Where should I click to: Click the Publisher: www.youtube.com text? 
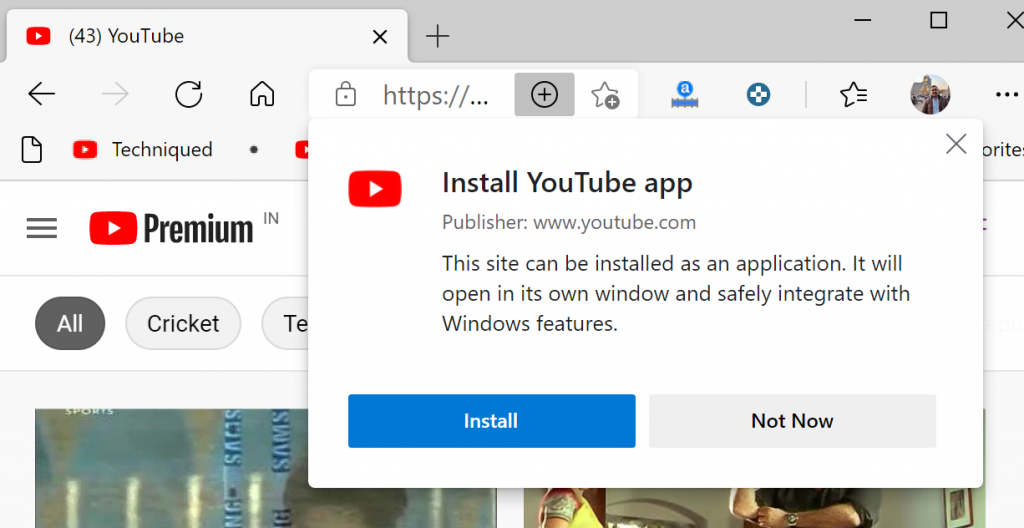pos(569,222)
